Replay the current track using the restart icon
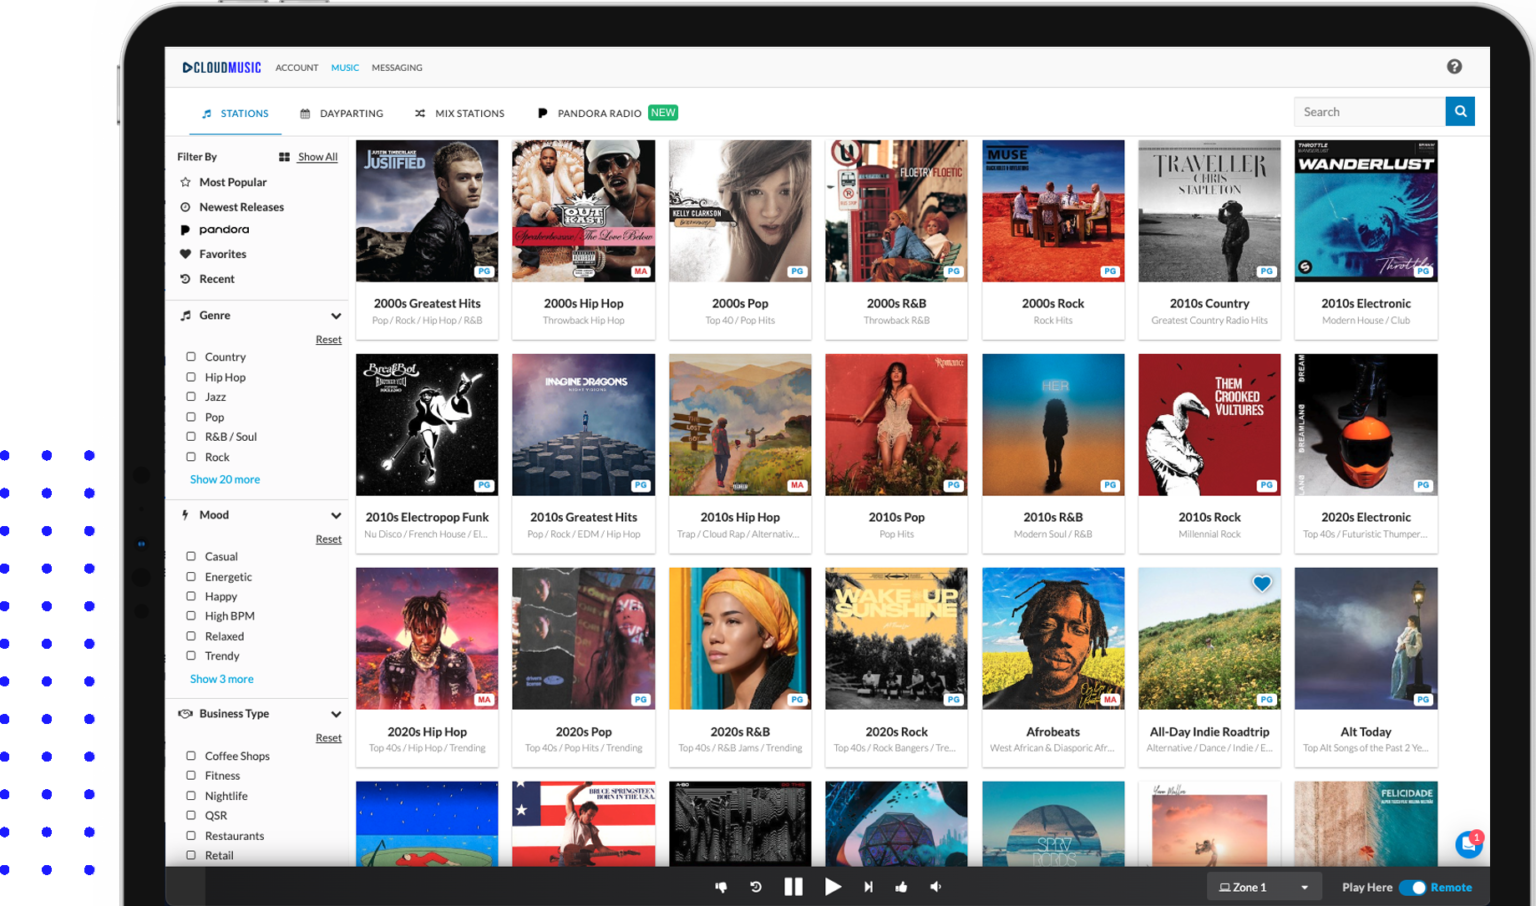Image resolution: width=1536 pixels, height=906 pixels. [756, 886]
